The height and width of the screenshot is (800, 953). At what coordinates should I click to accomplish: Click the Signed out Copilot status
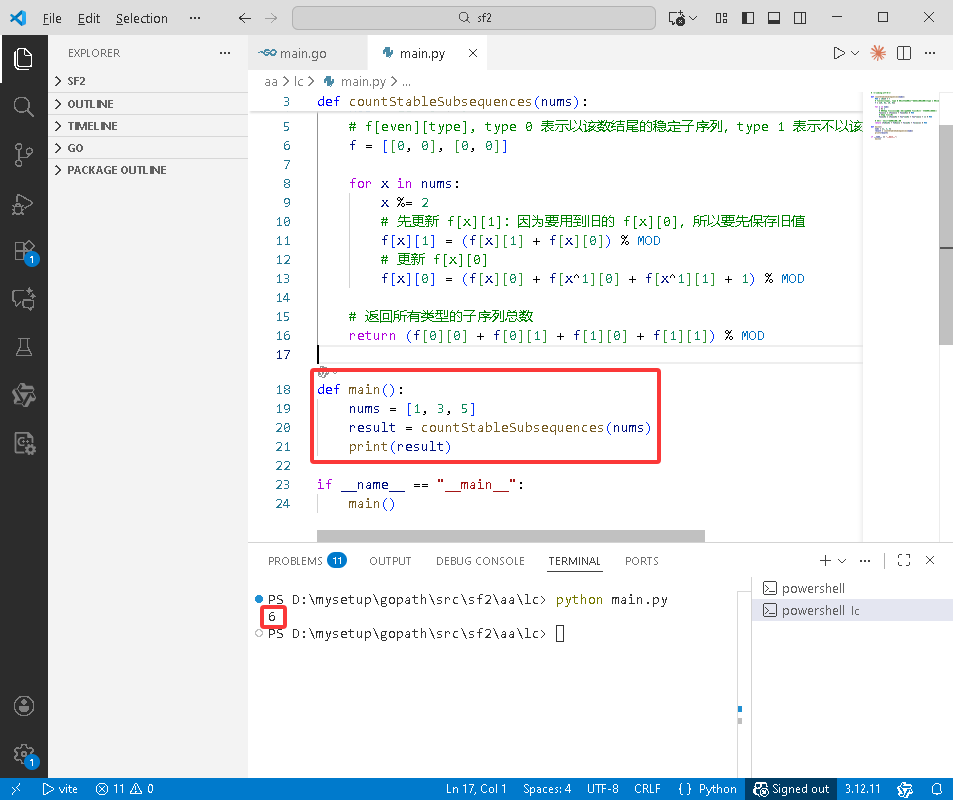(x=791, y=789)
